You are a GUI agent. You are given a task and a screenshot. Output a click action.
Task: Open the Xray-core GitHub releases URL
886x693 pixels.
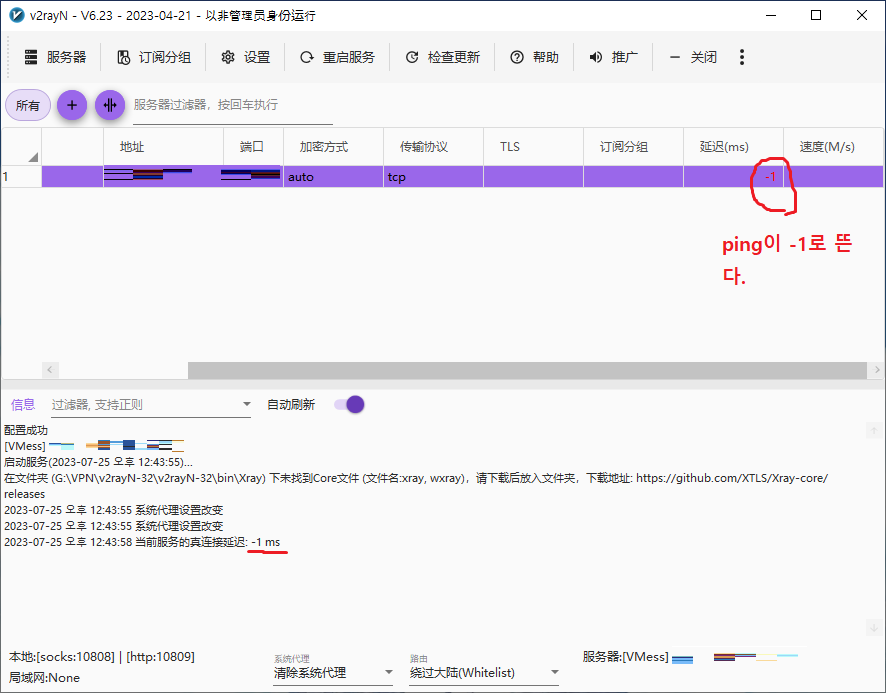[732, 478]
